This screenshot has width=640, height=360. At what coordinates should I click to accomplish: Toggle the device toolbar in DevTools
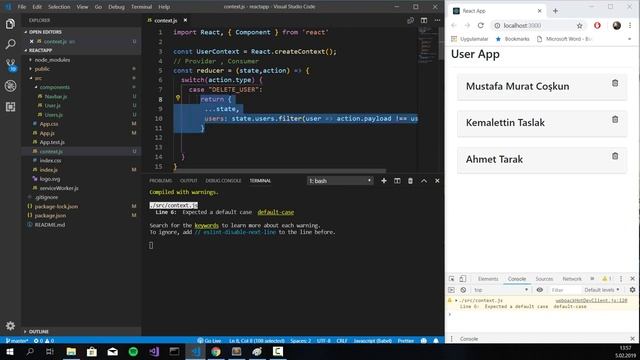click(x=462, y=279)
